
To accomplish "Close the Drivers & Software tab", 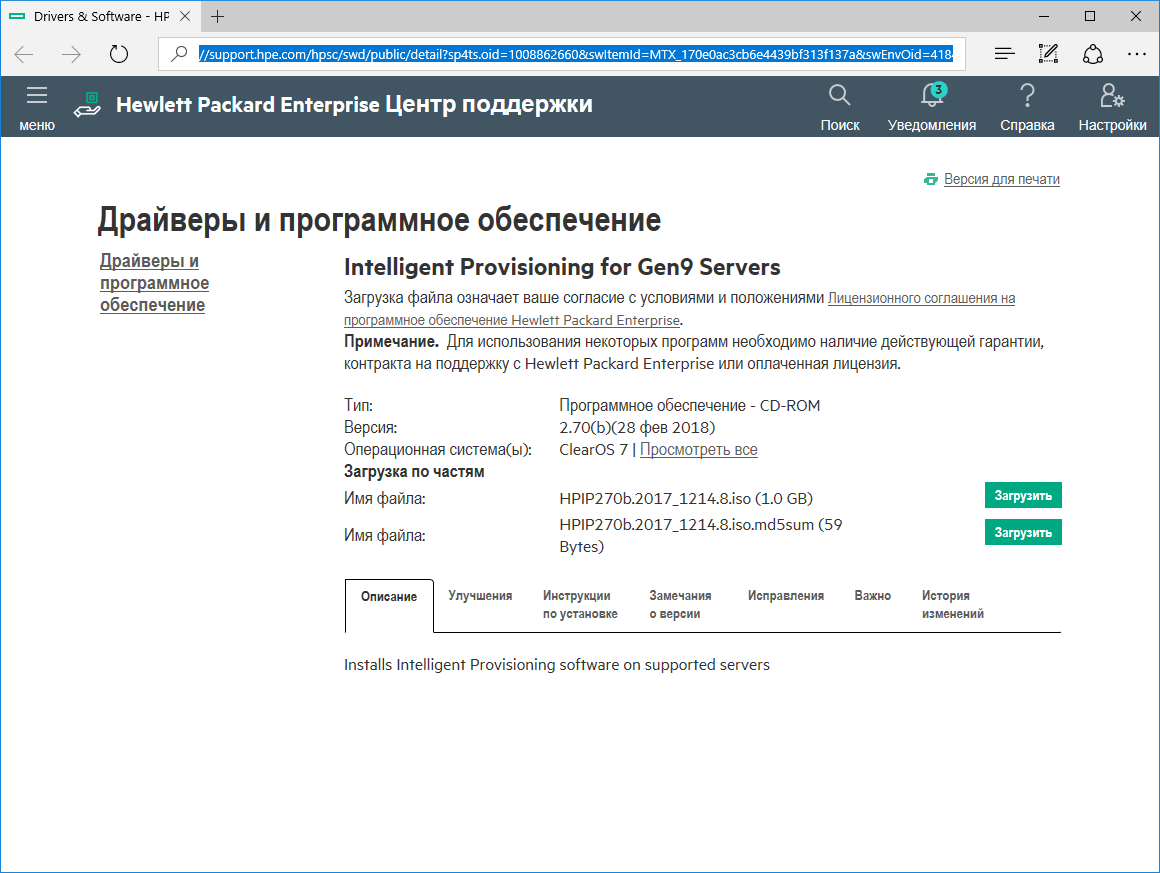I will click(185, 16).
